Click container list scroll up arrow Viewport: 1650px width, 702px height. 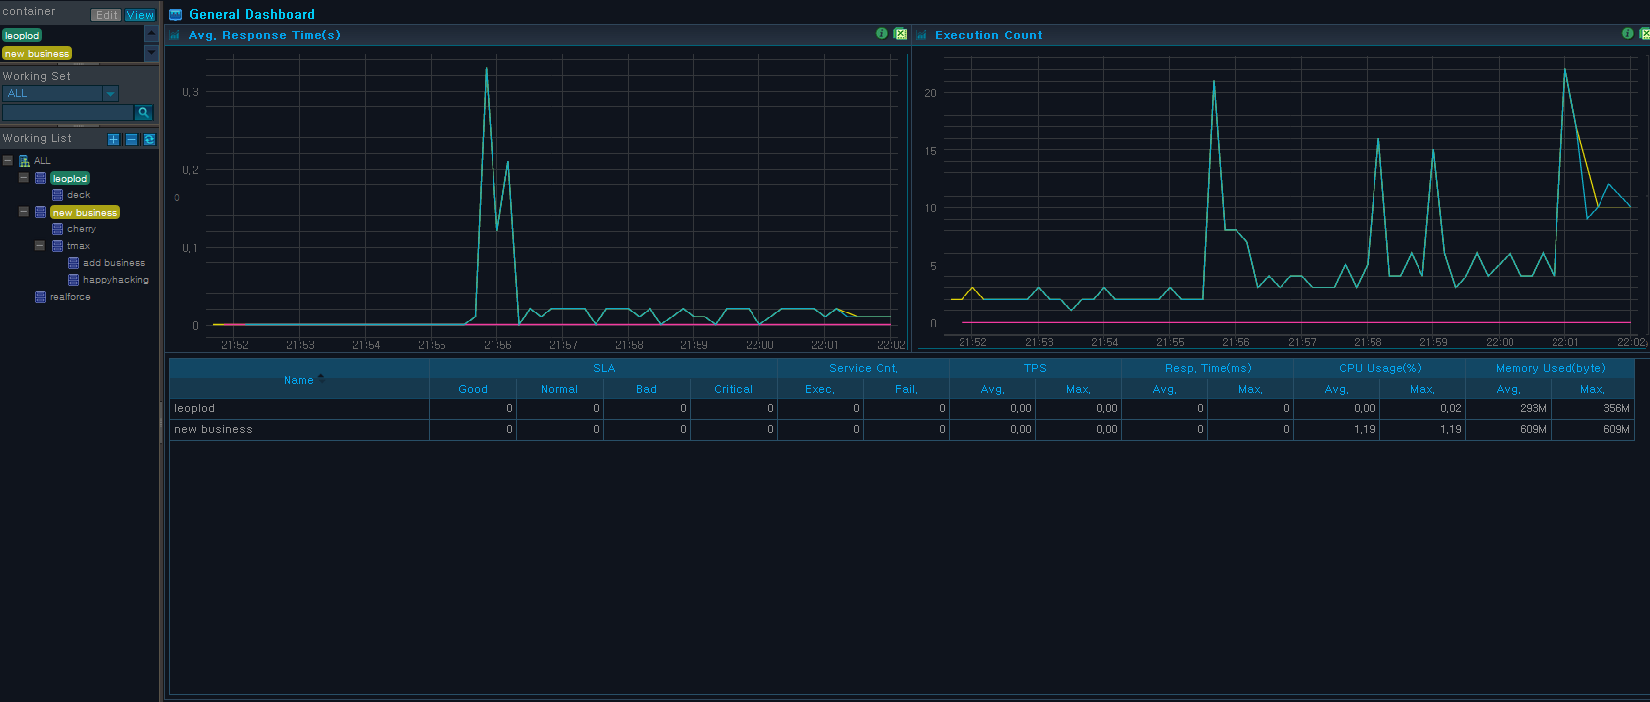pos(152,34)
